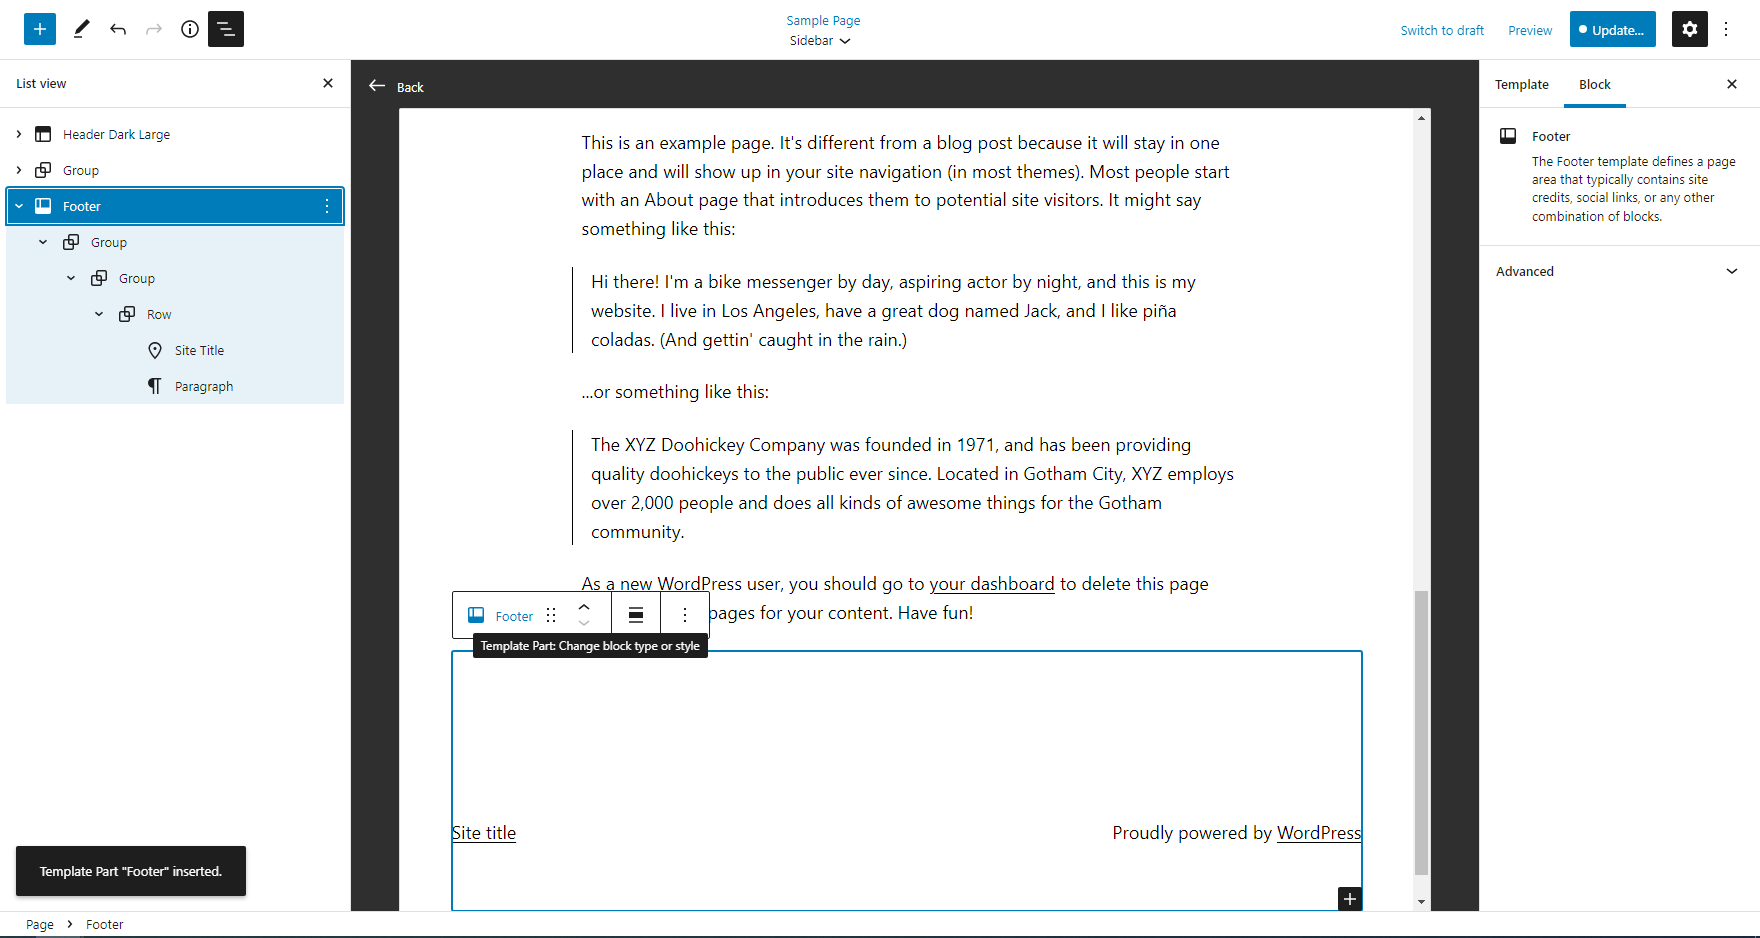Toggle the Settings gear sidebar

point(1689,29)
